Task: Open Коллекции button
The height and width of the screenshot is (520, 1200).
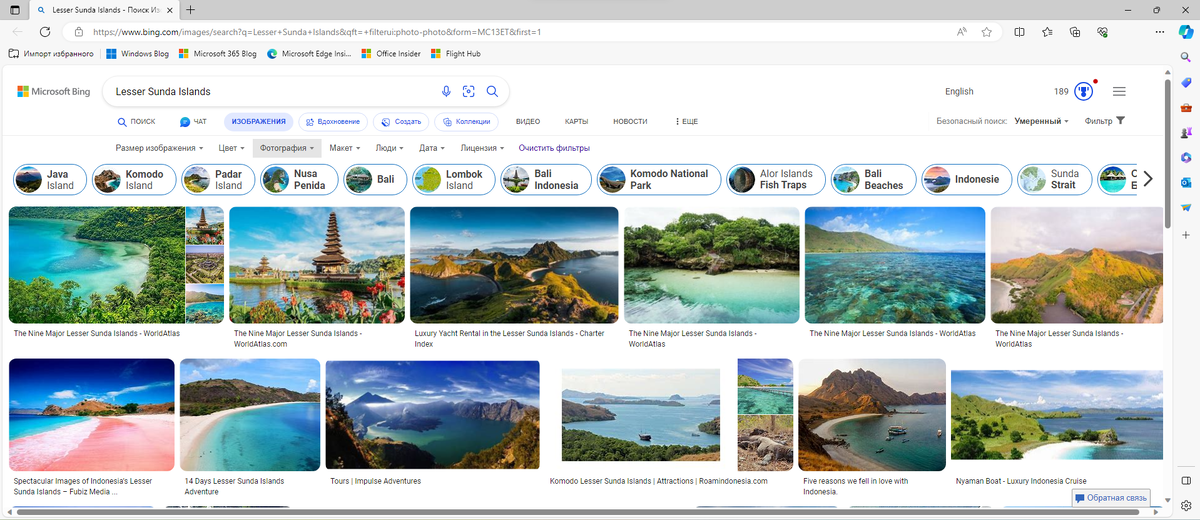Action: click(466, 121)
